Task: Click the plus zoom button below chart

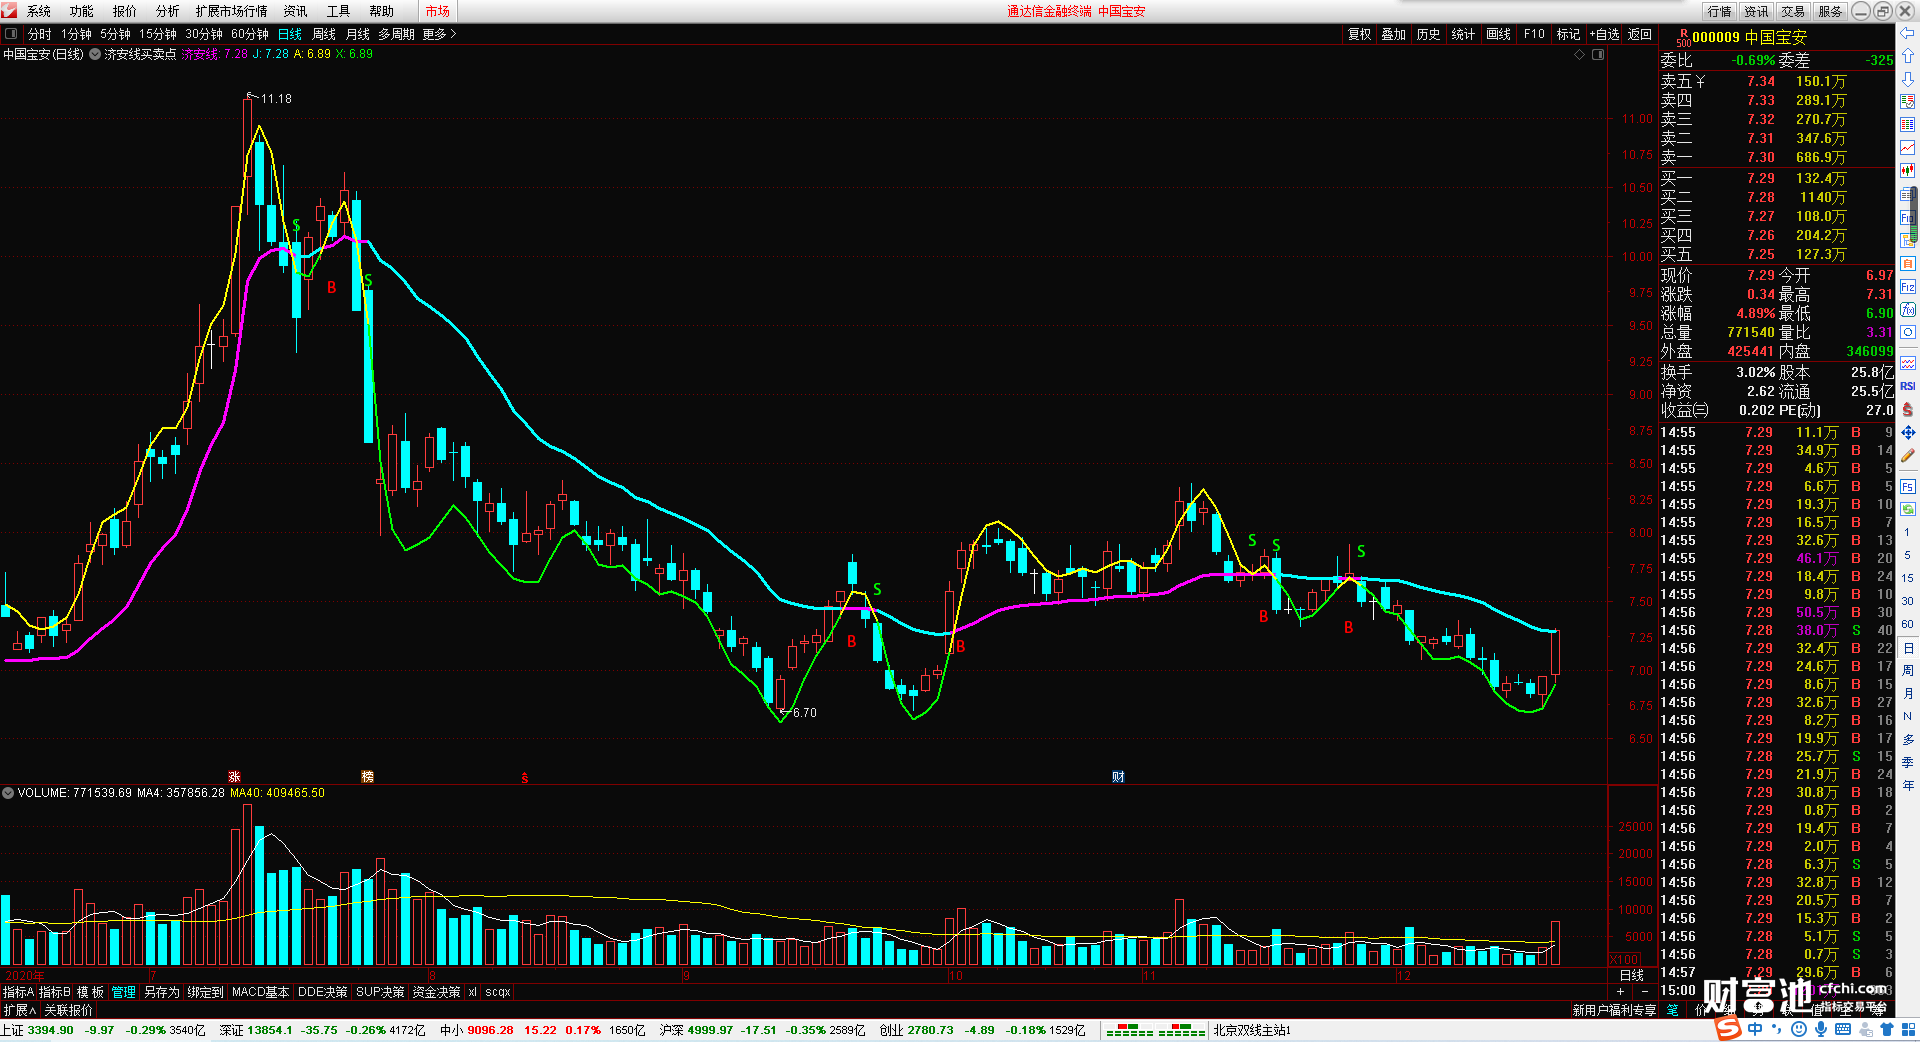Action: pos(1620,992)
